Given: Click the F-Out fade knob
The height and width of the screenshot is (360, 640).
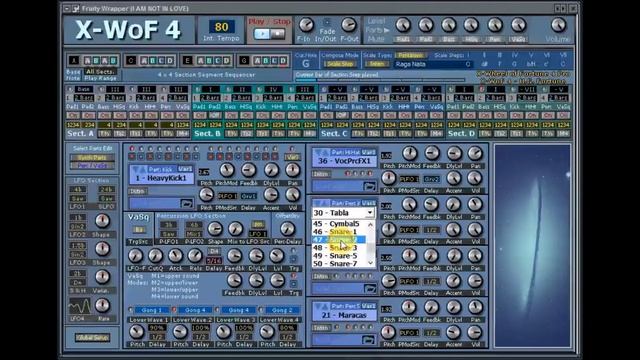Looking at the screenshot, I should (349, 25).
